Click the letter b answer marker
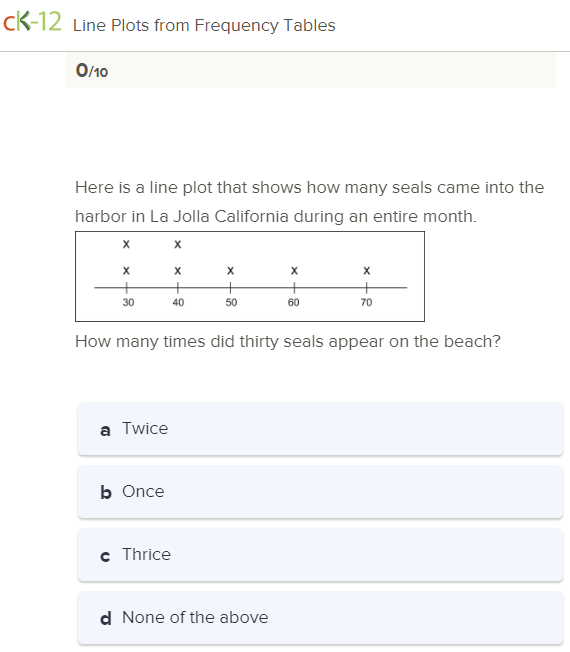 coord(106,492)
